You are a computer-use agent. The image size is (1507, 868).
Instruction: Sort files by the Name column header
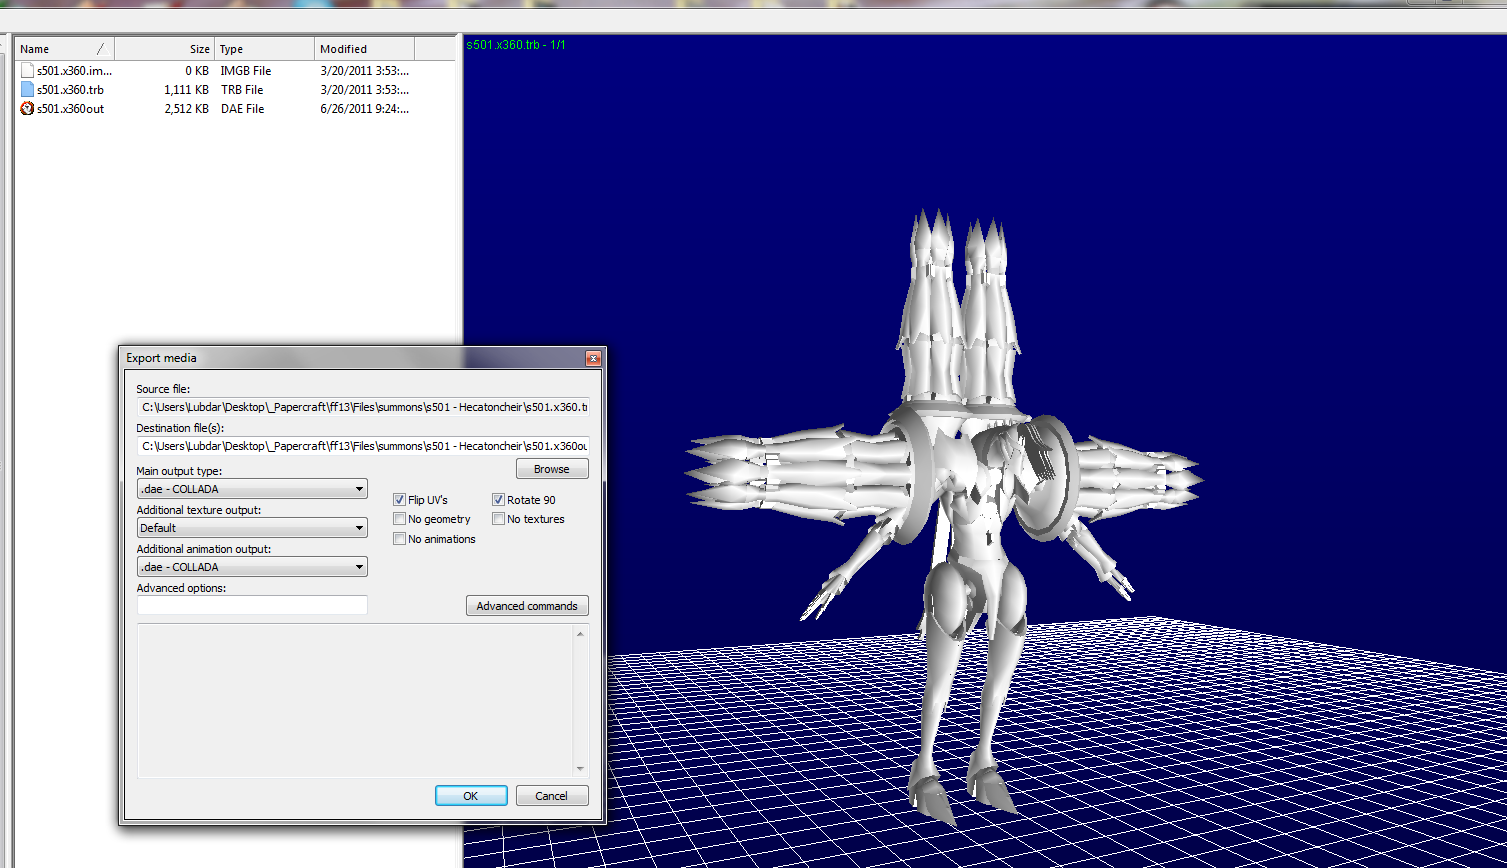pos(65,49)
